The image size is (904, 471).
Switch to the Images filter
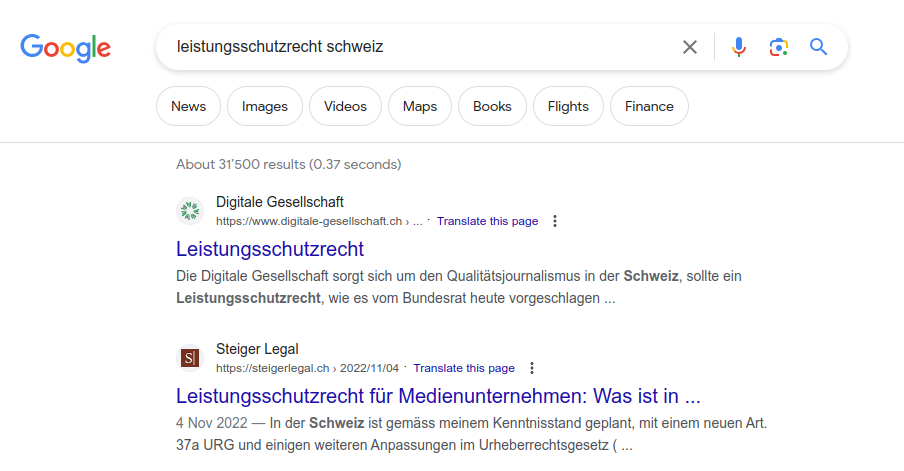(x=265, y=106)
